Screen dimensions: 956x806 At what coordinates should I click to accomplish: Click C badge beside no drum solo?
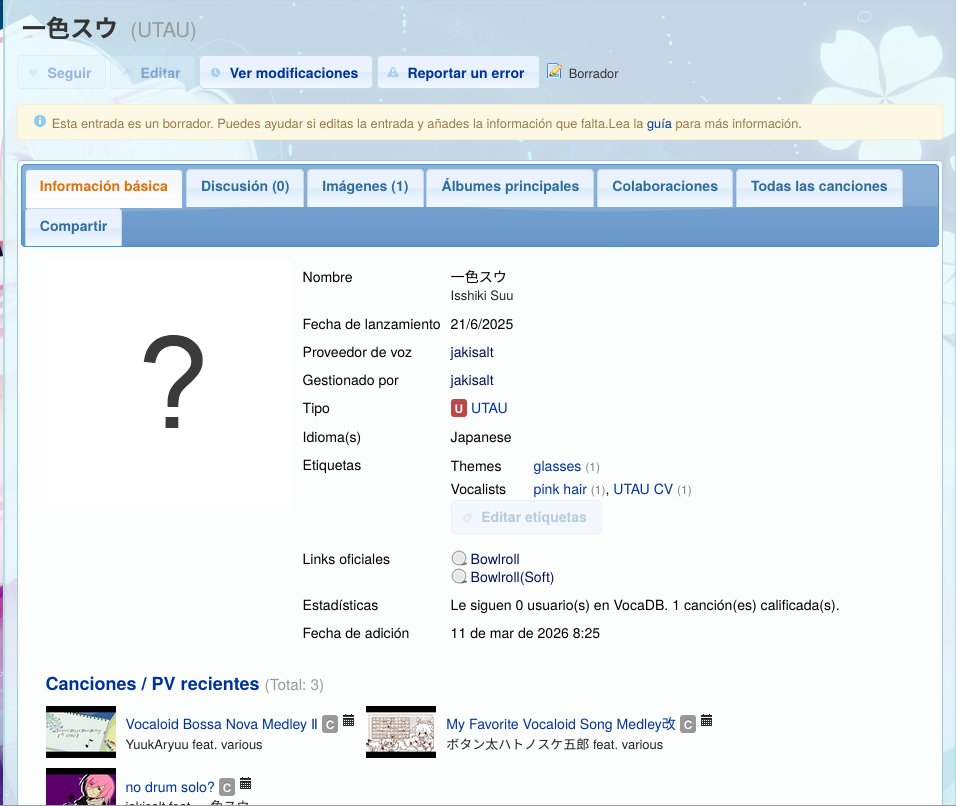pyautogui.click(x=227, y=787)
